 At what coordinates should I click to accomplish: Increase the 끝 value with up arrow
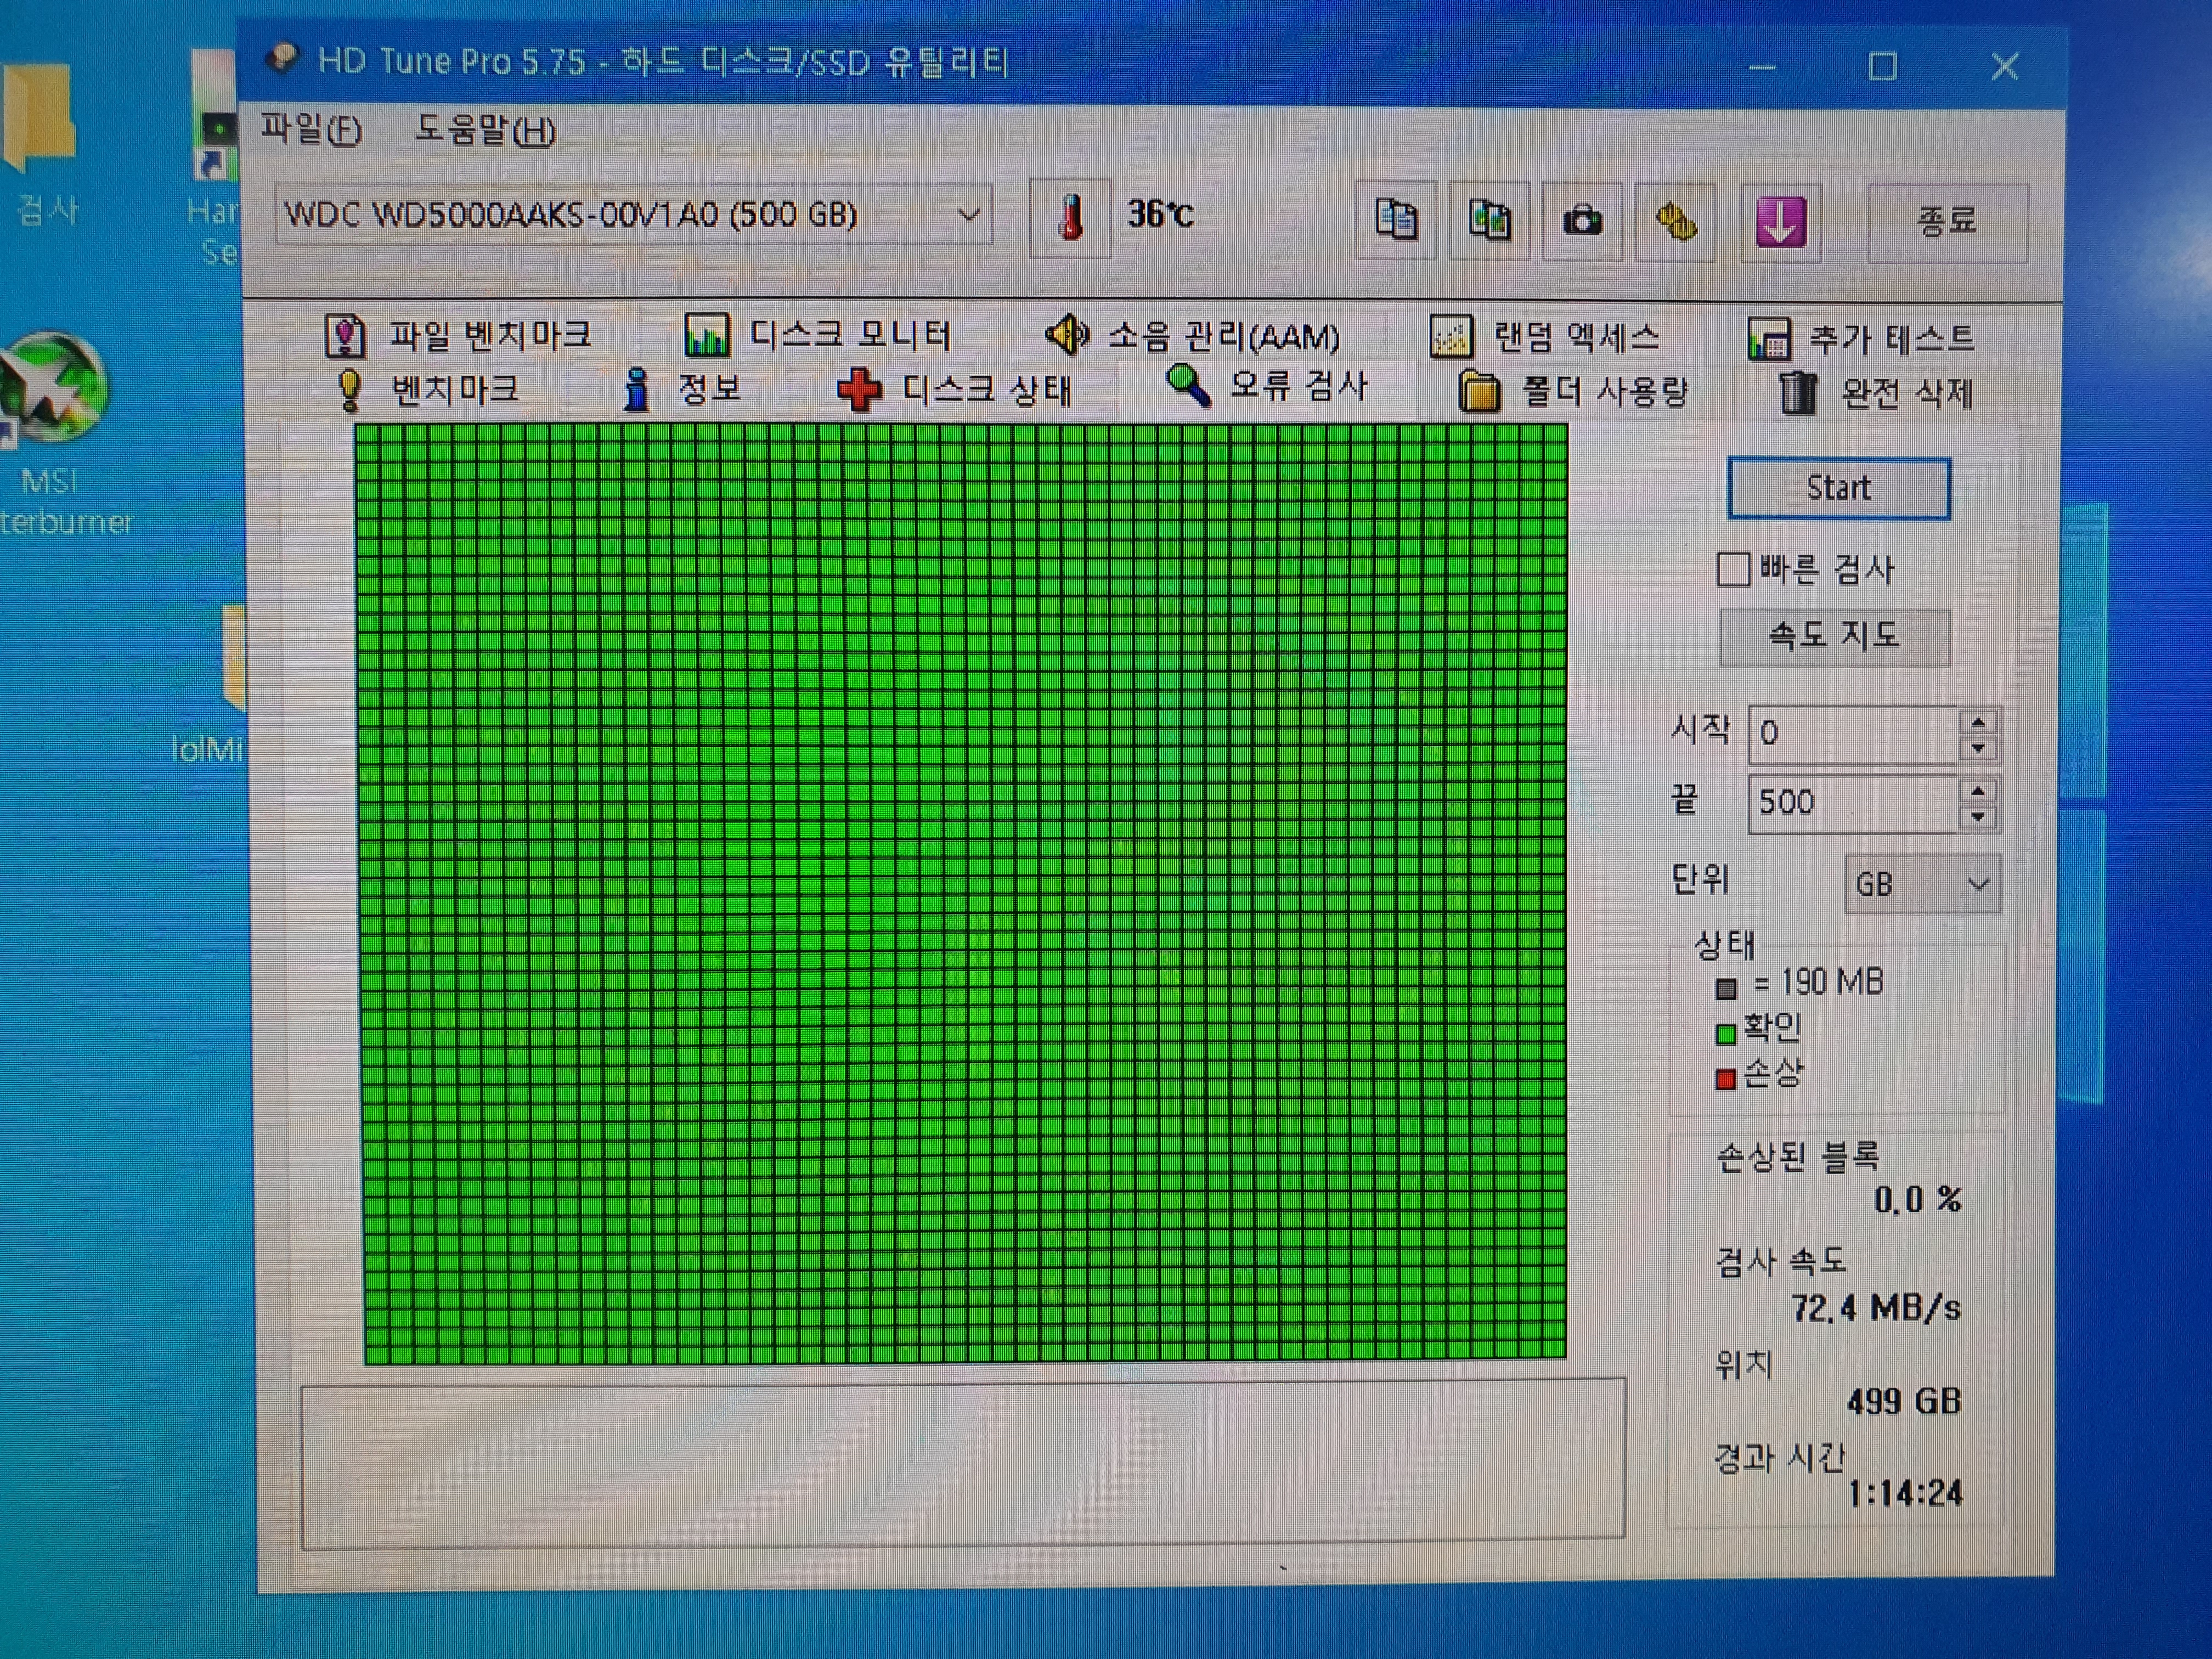click(1978, 790)
